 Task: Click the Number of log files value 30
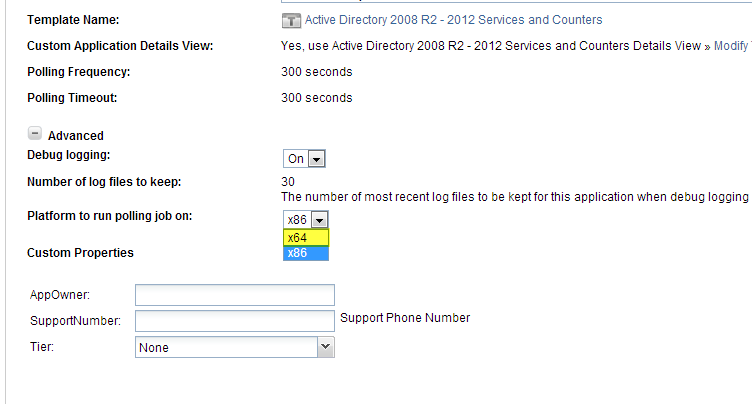(x=288, y=182)
